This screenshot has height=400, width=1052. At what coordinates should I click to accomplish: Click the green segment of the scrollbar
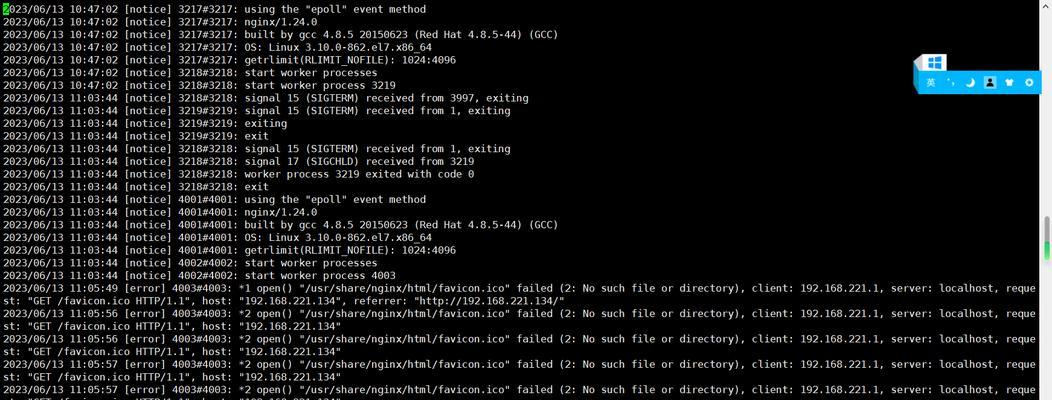click(x=1046, y=252)
